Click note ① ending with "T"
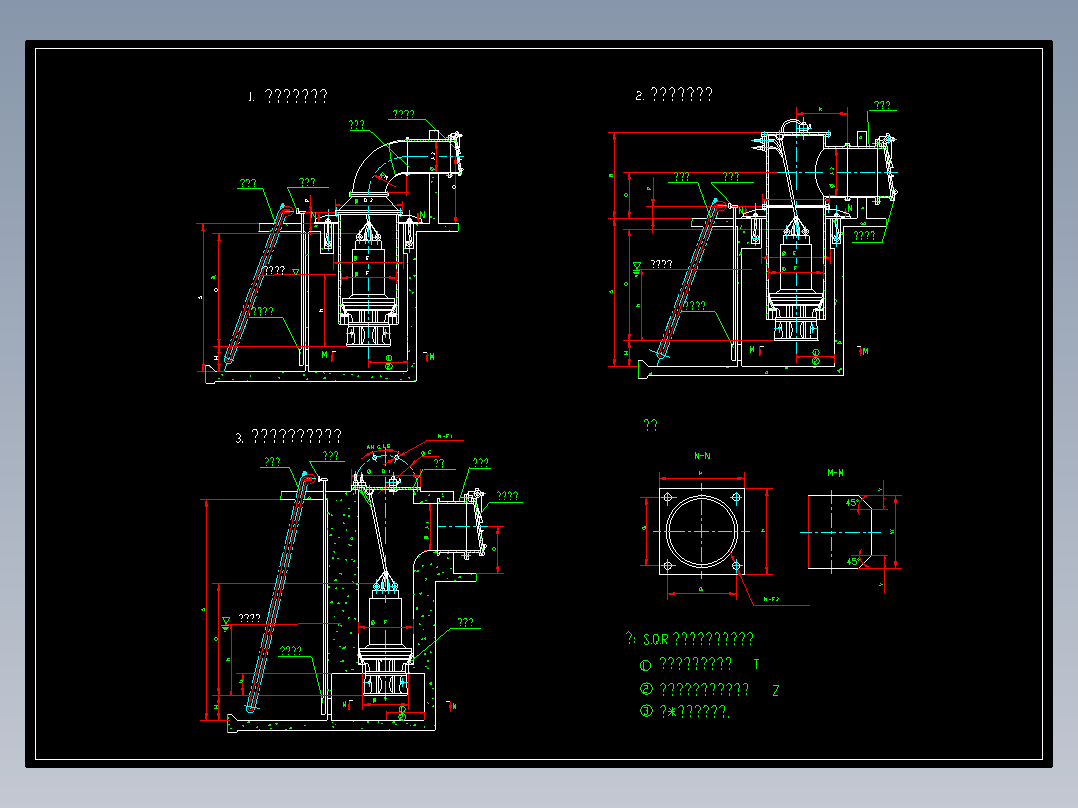This screenshot has width=1078, height=808. click(699, 664)
